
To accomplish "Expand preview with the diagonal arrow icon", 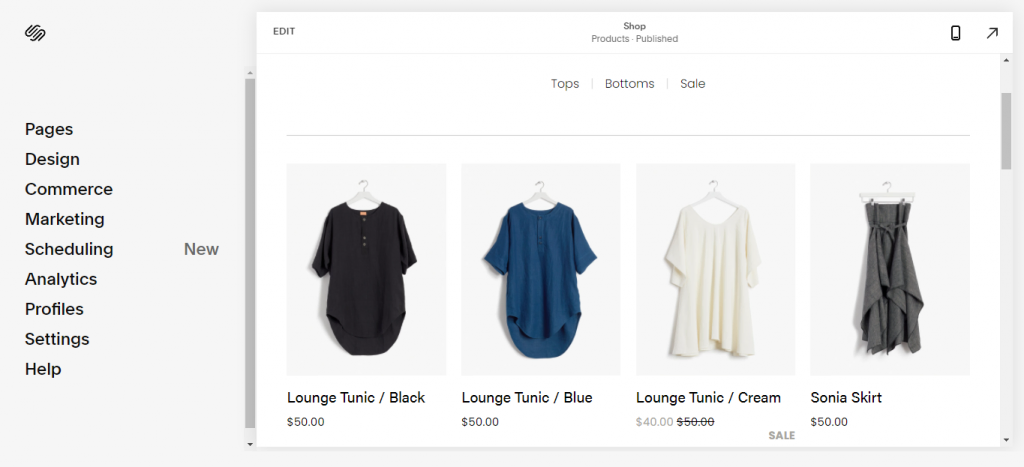I will click(x=992, y=33).
